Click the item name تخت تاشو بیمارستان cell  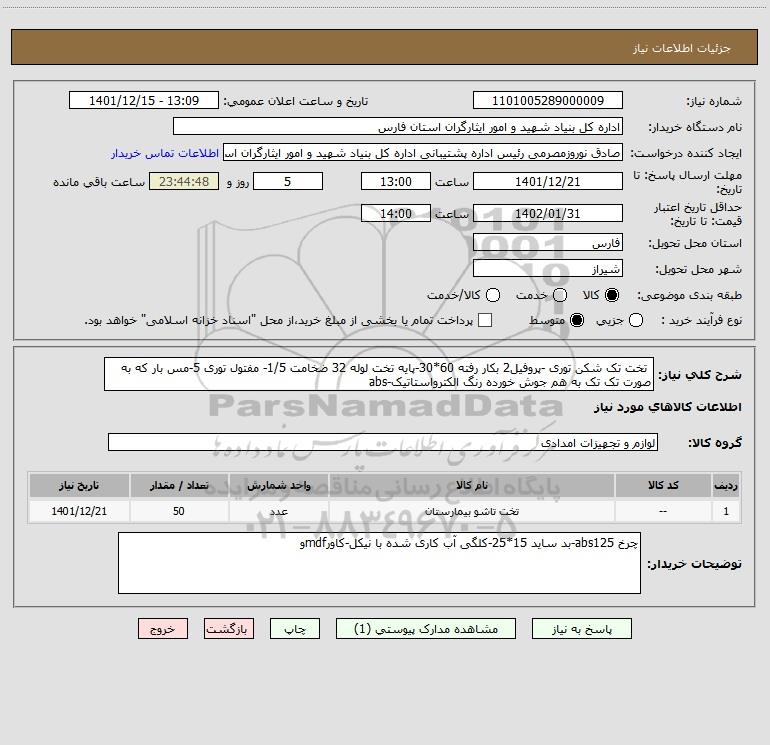click(472, 511)
